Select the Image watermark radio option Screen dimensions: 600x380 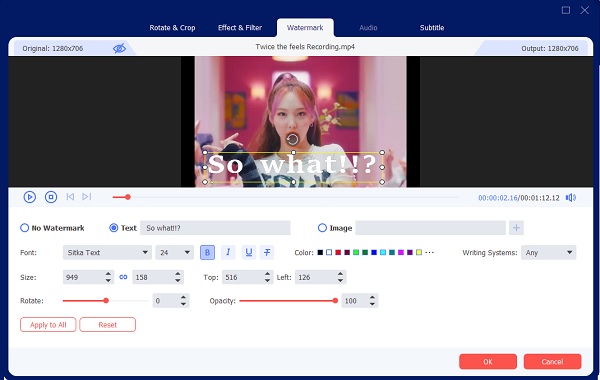point(322,228)
